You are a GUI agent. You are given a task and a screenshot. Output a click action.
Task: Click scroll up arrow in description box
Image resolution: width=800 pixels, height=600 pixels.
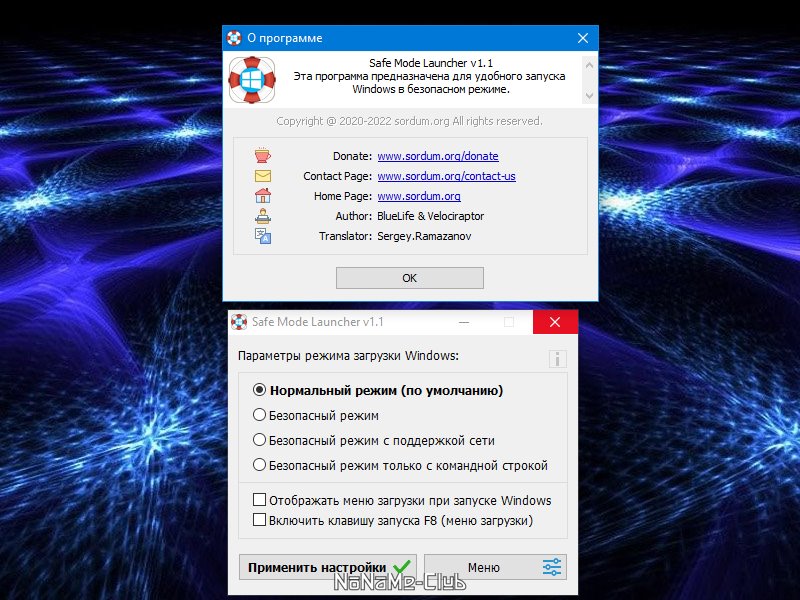589,65
